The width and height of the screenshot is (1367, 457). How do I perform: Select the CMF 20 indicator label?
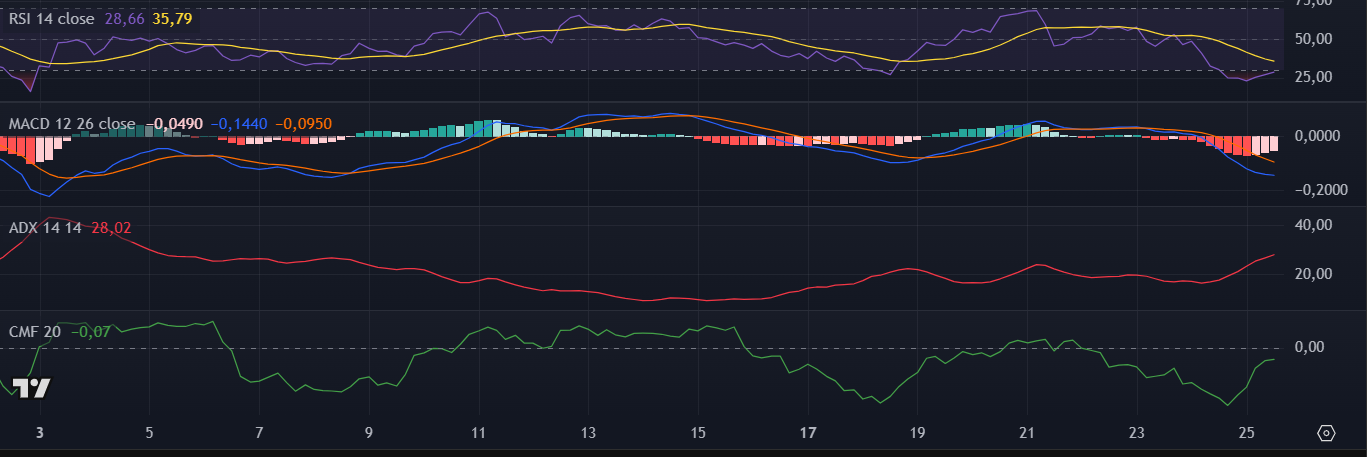click(34, 331)
